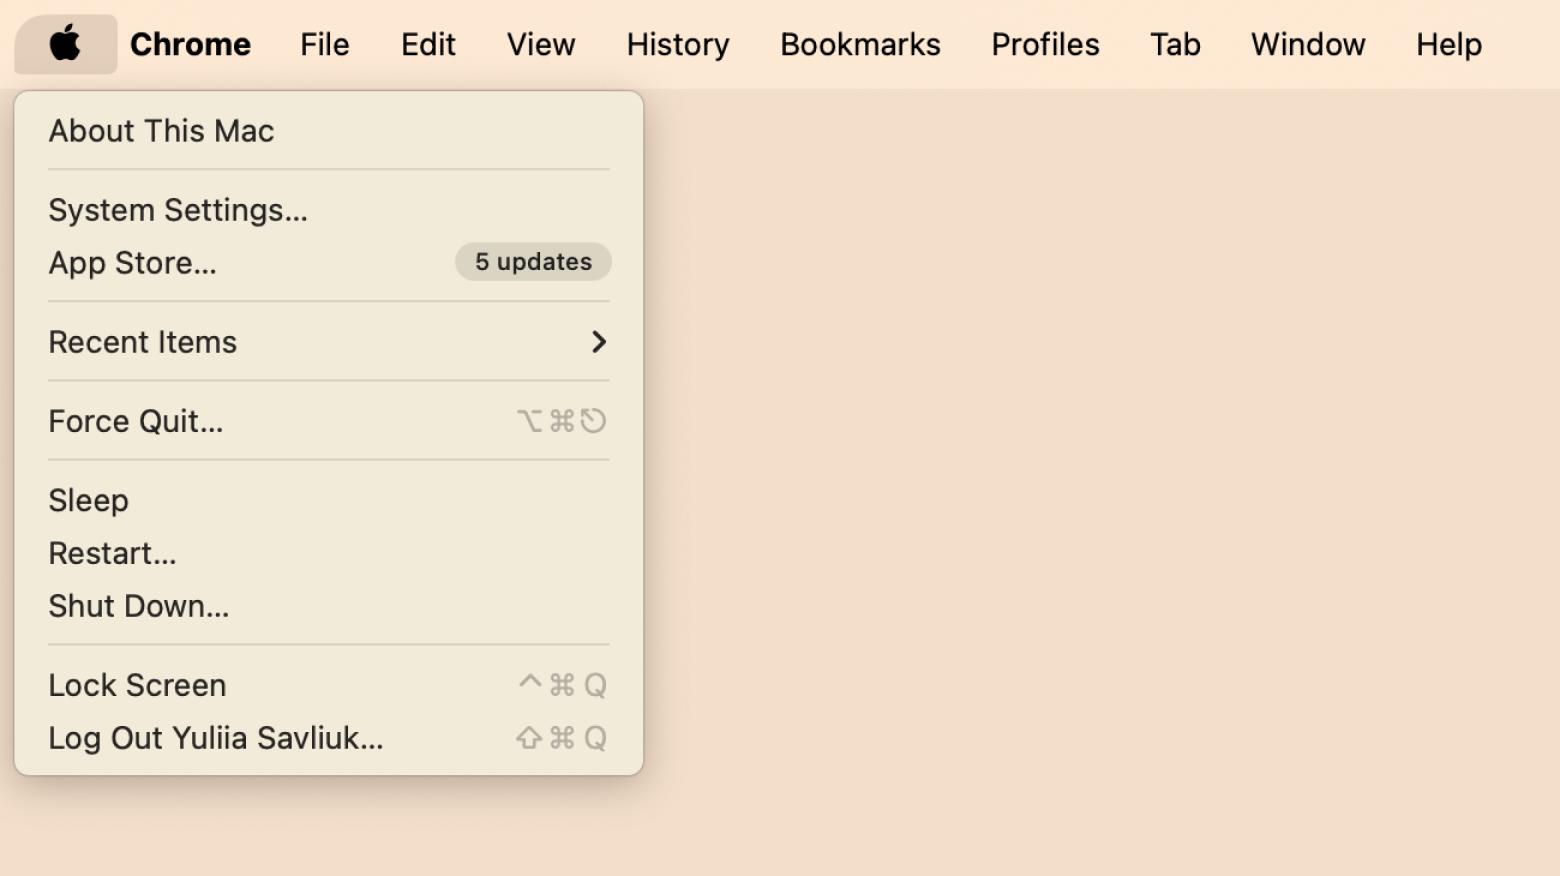Select Lock Screen entry
The height and width of the screenshot is (876, 1560).
[x=138, y=685]
